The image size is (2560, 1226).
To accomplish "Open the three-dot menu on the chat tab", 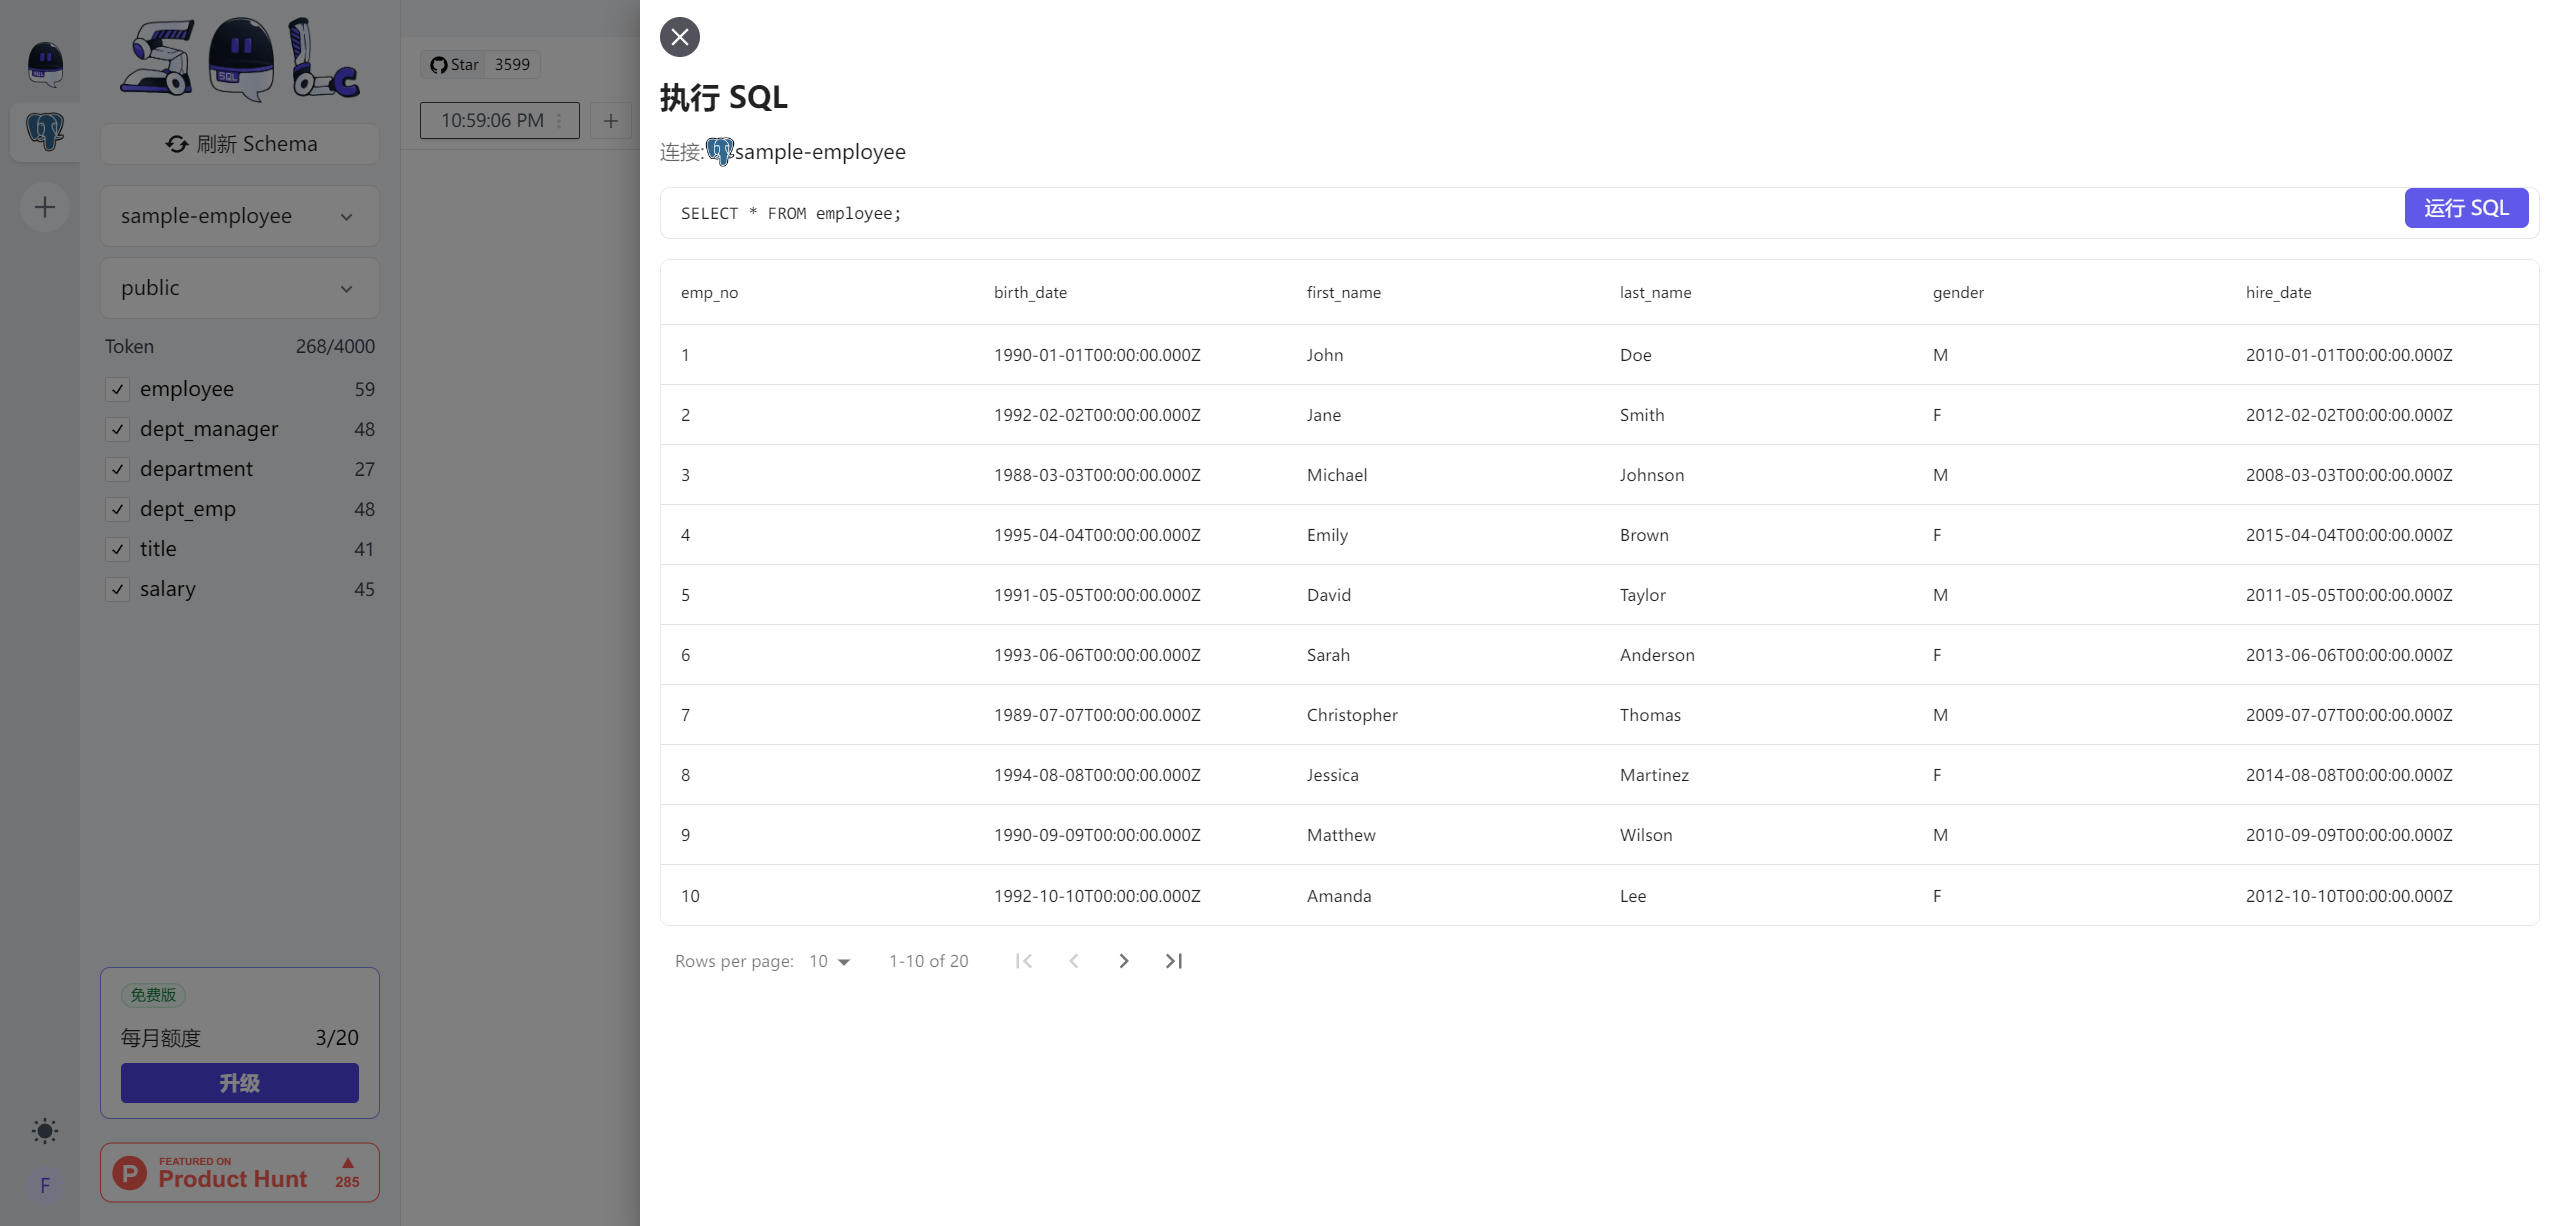I will [x=557, y=120].
